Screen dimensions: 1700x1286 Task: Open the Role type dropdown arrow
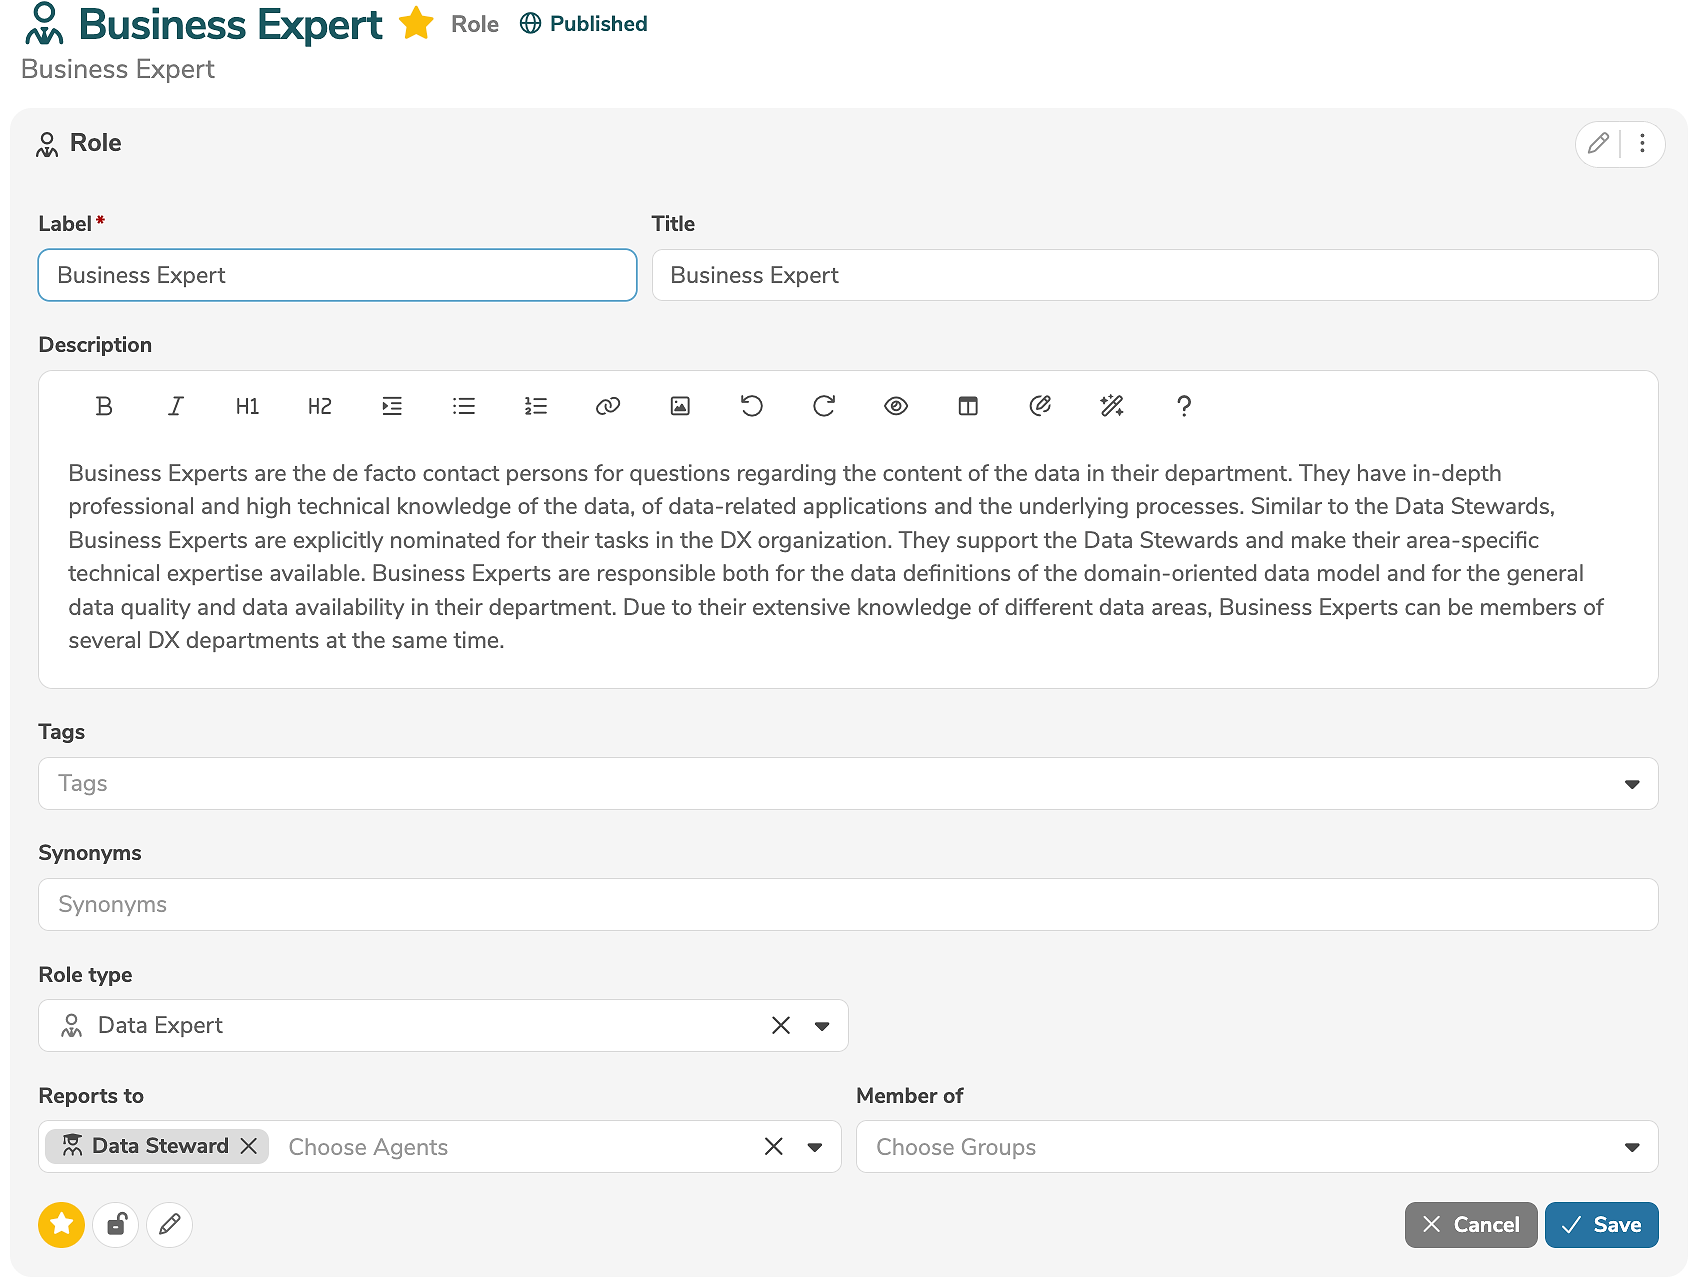(822, 1026)
